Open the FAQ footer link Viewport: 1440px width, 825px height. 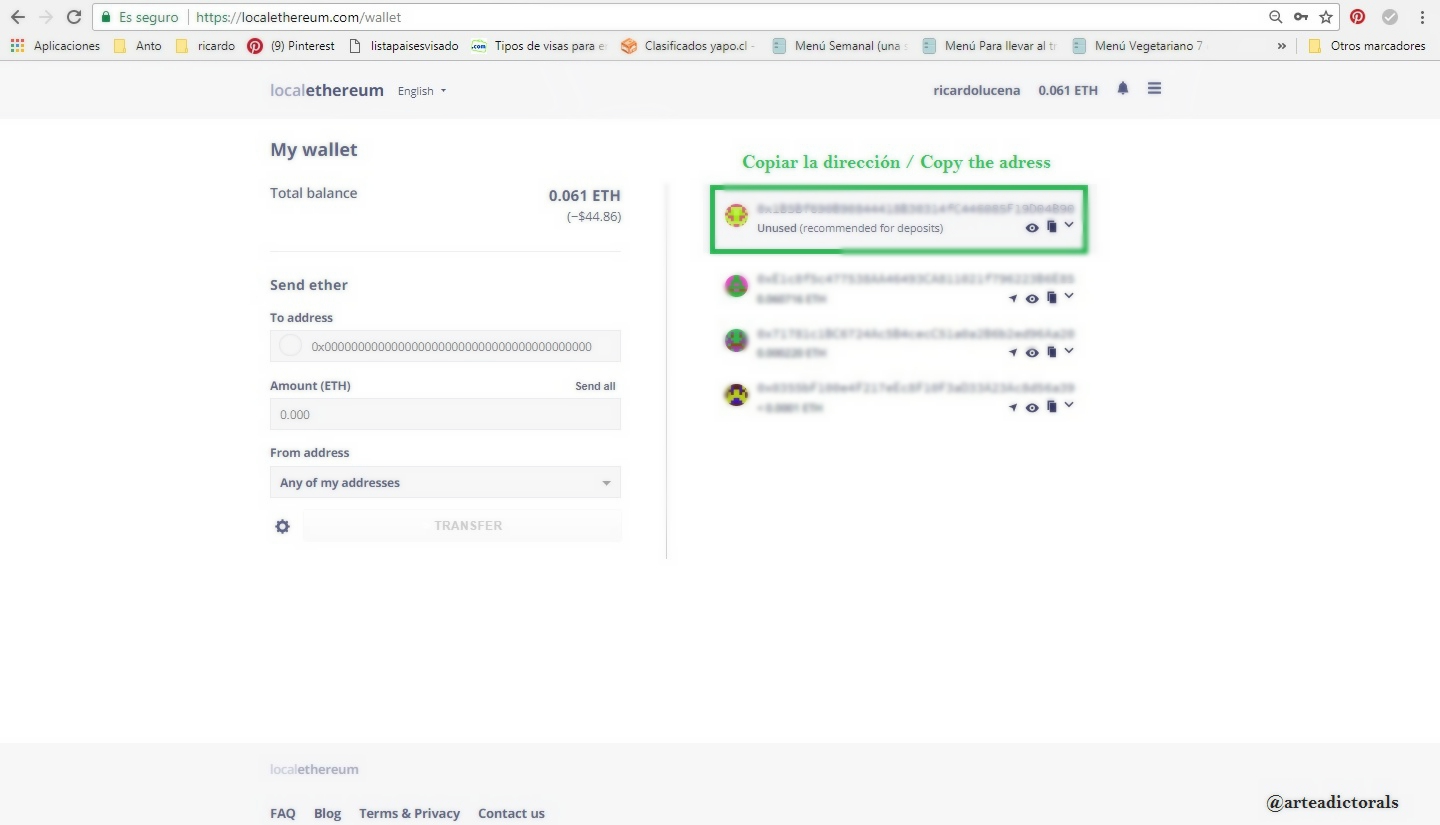point(283,813)
